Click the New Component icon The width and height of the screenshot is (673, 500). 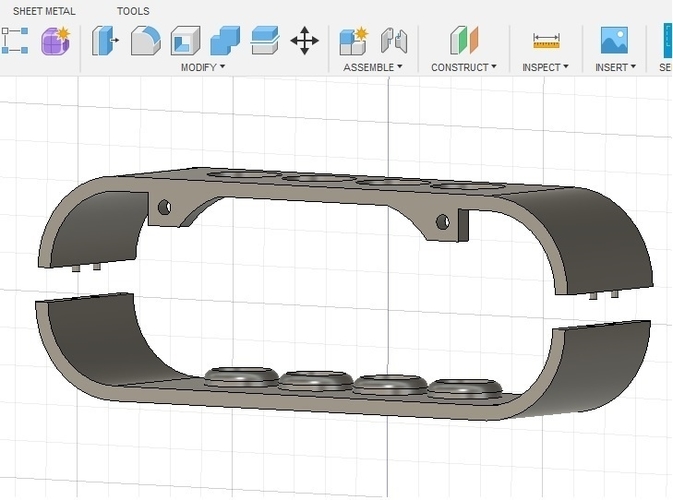tap(354, 40)
